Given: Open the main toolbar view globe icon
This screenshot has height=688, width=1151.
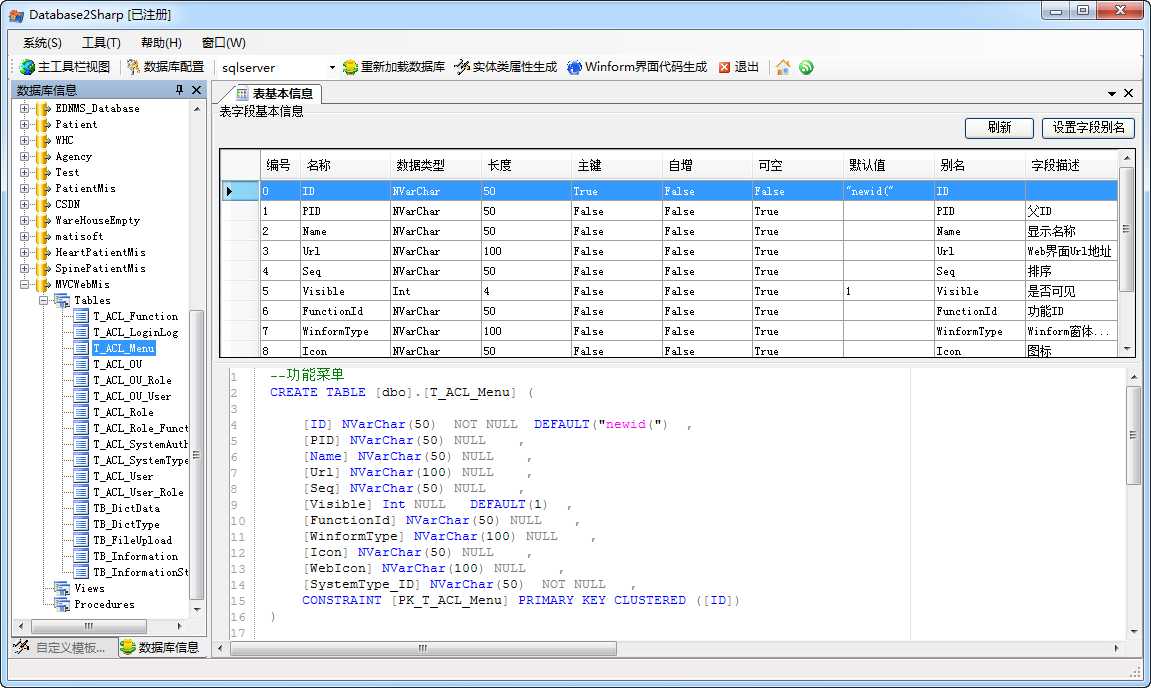Looking at the screenshot, I should pos(27,67).
